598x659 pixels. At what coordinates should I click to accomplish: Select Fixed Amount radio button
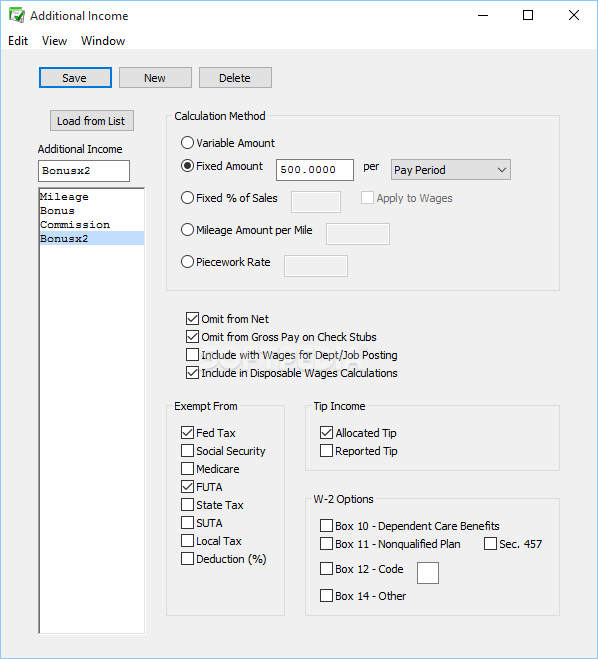187,166
